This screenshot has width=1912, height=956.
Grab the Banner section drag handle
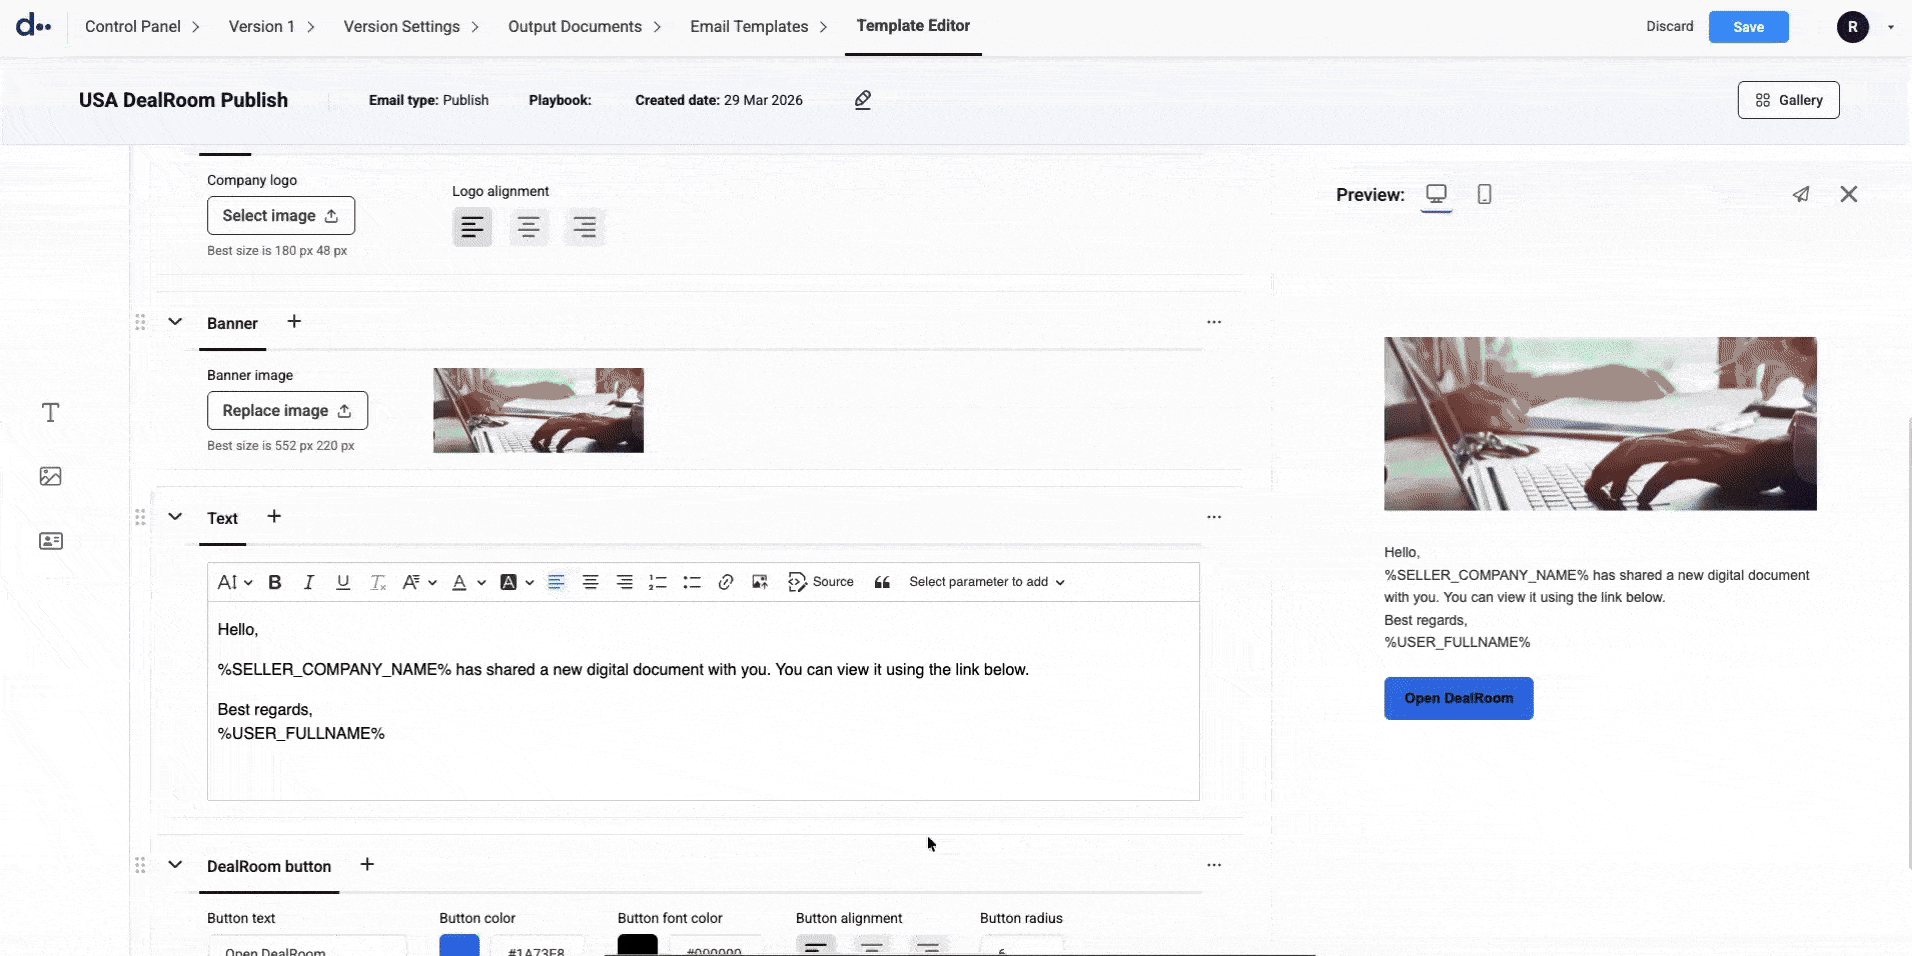(140, 322)
